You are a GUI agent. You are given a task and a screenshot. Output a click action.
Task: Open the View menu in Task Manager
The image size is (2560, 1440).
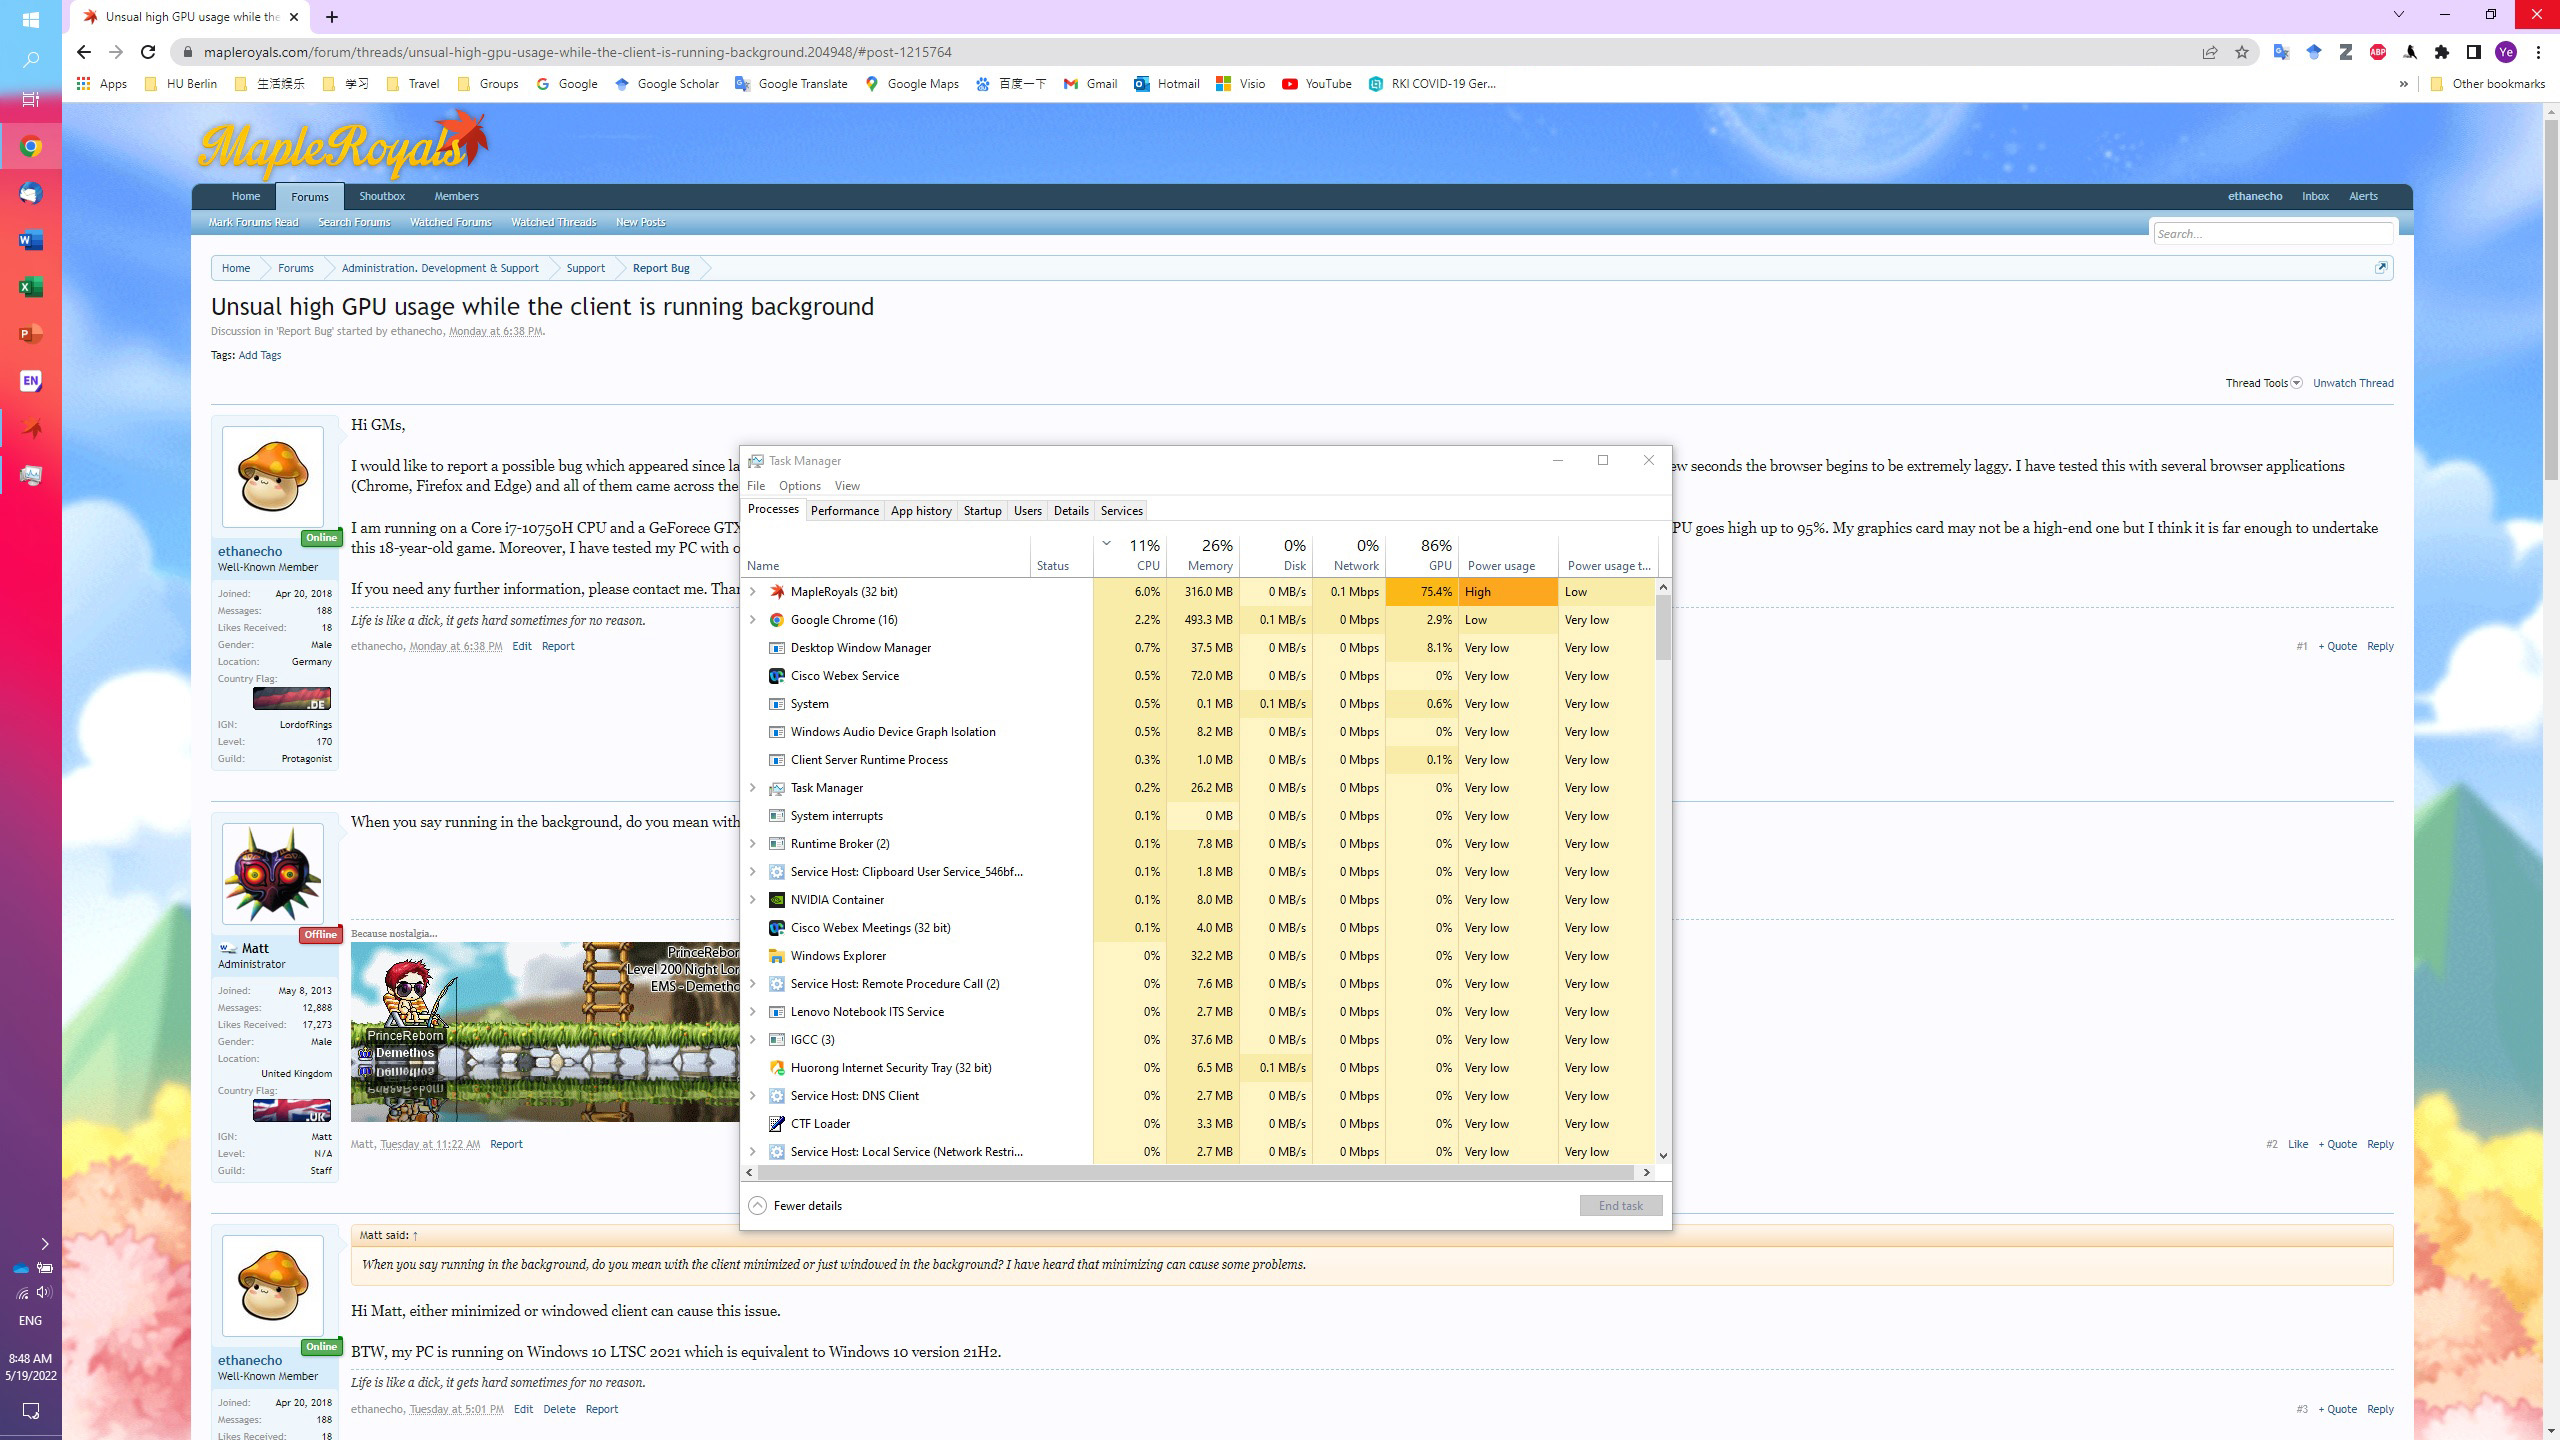(847, 486)
